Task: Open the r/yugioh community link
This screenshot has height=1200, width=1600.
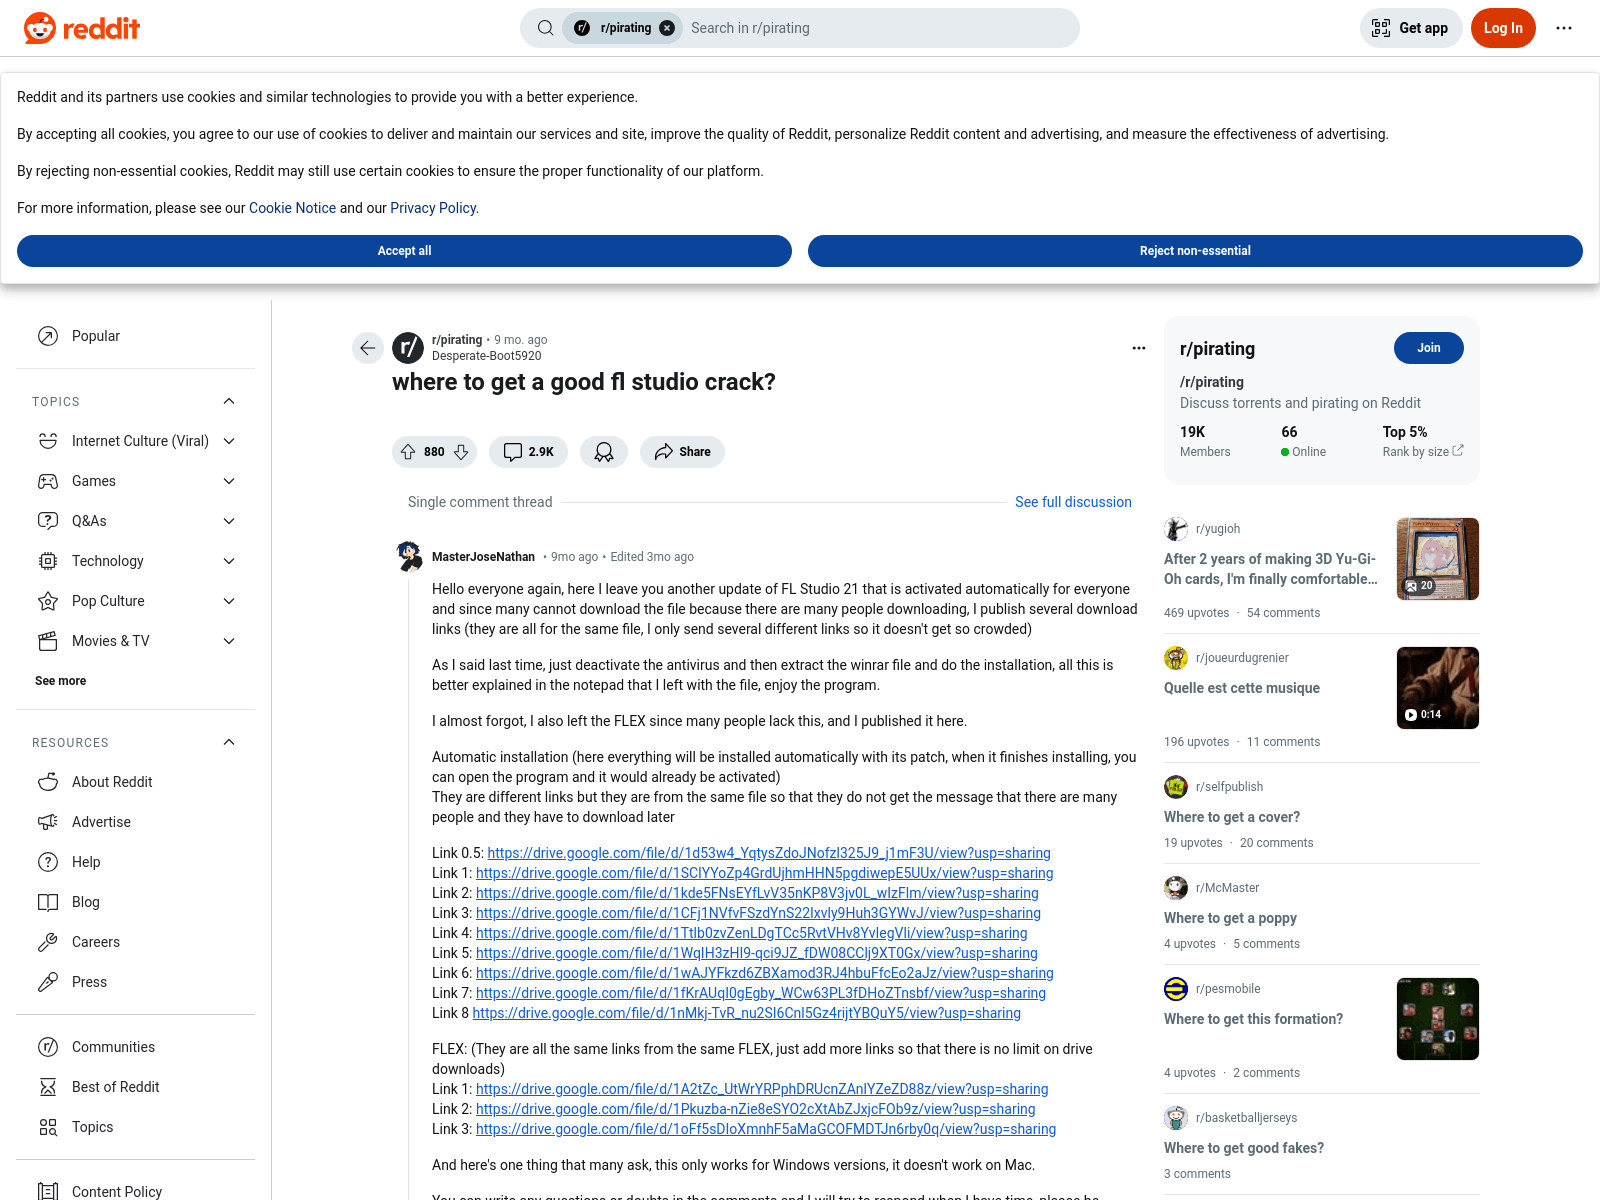Action: point(1218,529)
